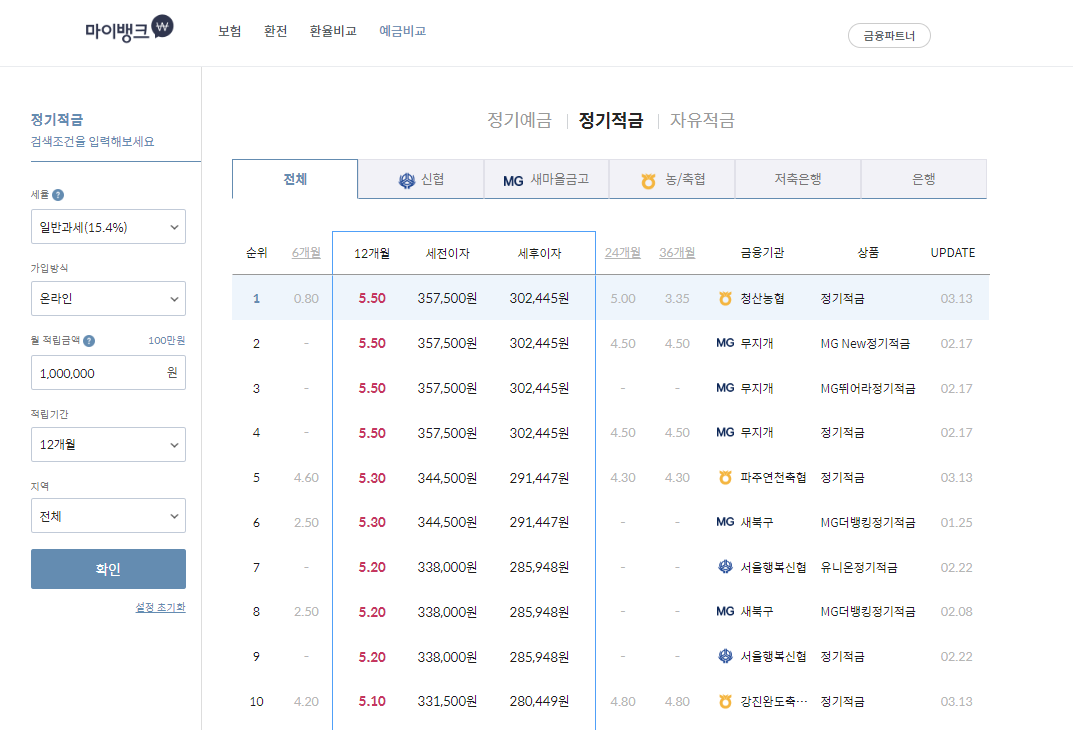
Task: Click the 세전이자 column header
Action: pos(448,254)
